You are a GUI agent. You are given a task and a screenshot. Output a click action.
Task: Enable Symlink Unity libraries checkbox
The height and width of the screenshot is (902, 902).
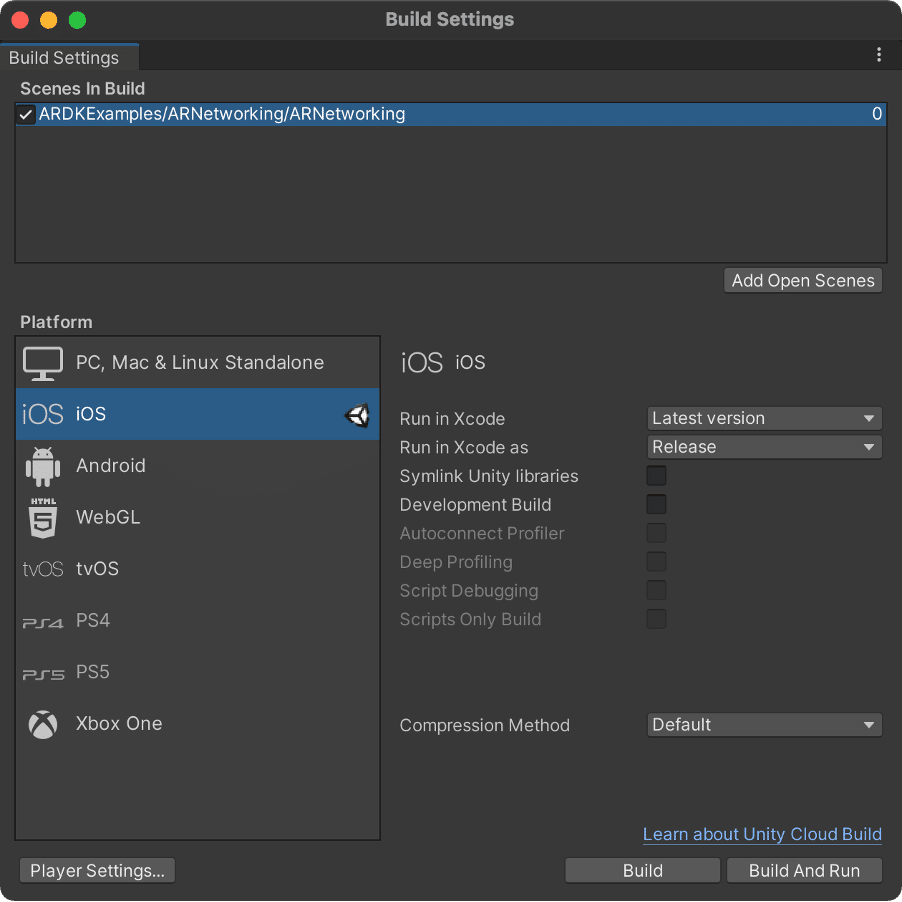(656, 476)
